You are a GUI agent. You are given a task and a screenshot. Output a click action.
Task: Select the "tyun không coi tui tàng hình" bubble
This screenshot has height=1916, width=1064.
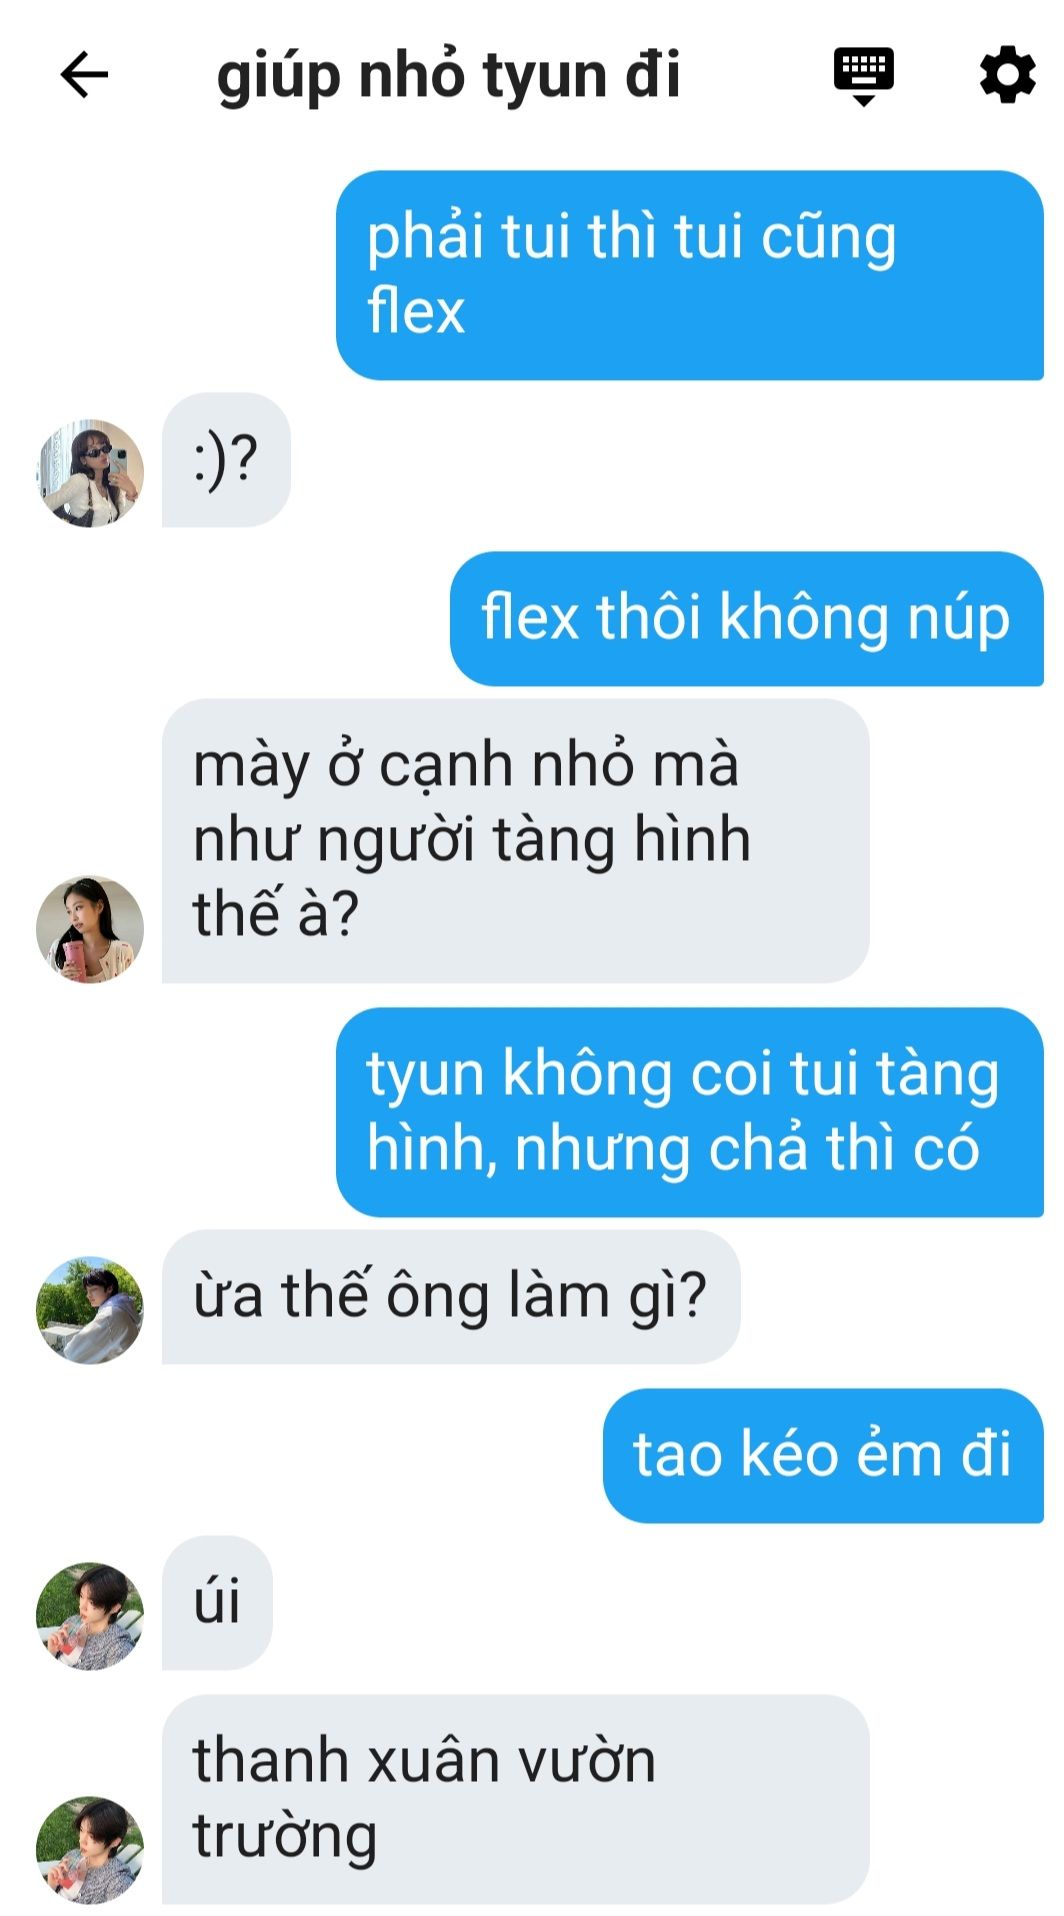690,1112
